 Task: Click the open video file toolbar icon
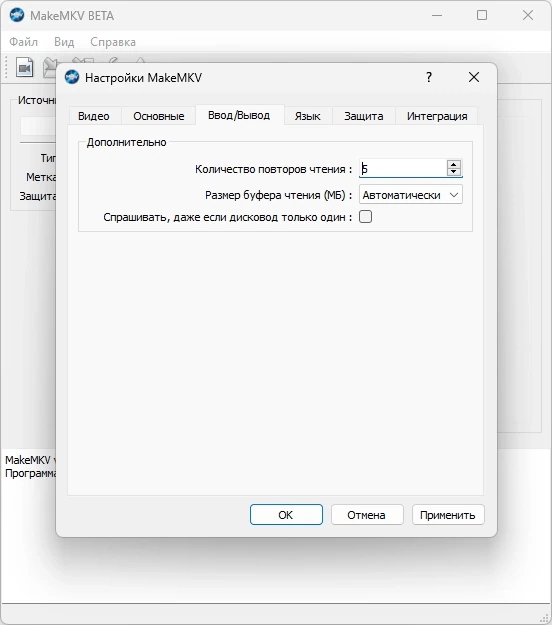click(x=25, y=67)
